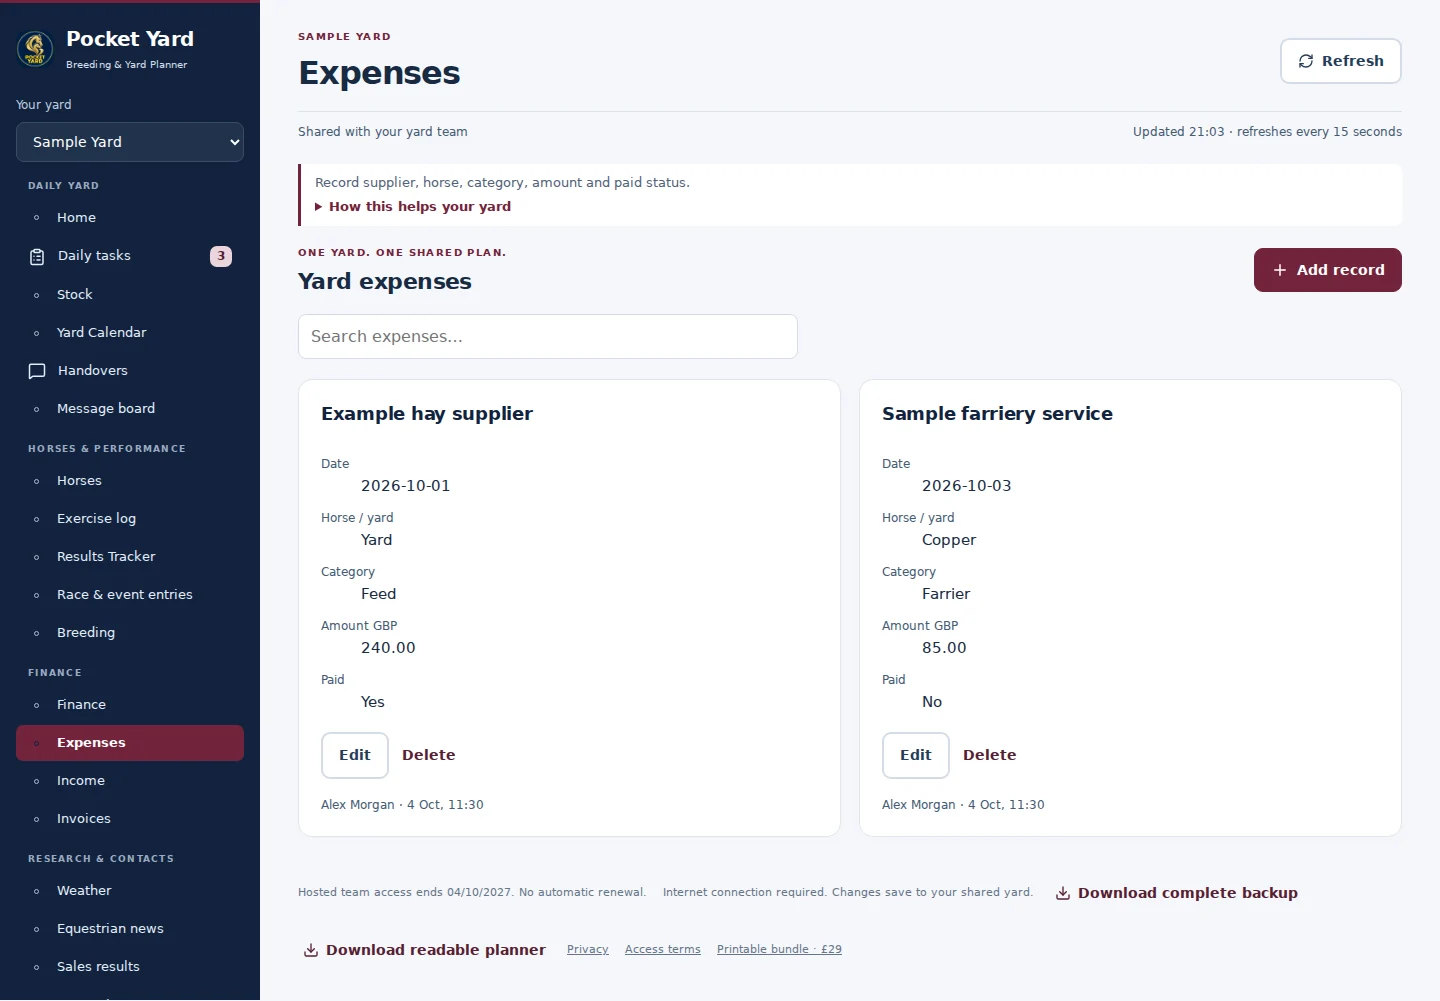This screenshot has height=1001, width=1440.
Task: Open Handovers page
Action: pyautogui.click(x=130, y=371)
